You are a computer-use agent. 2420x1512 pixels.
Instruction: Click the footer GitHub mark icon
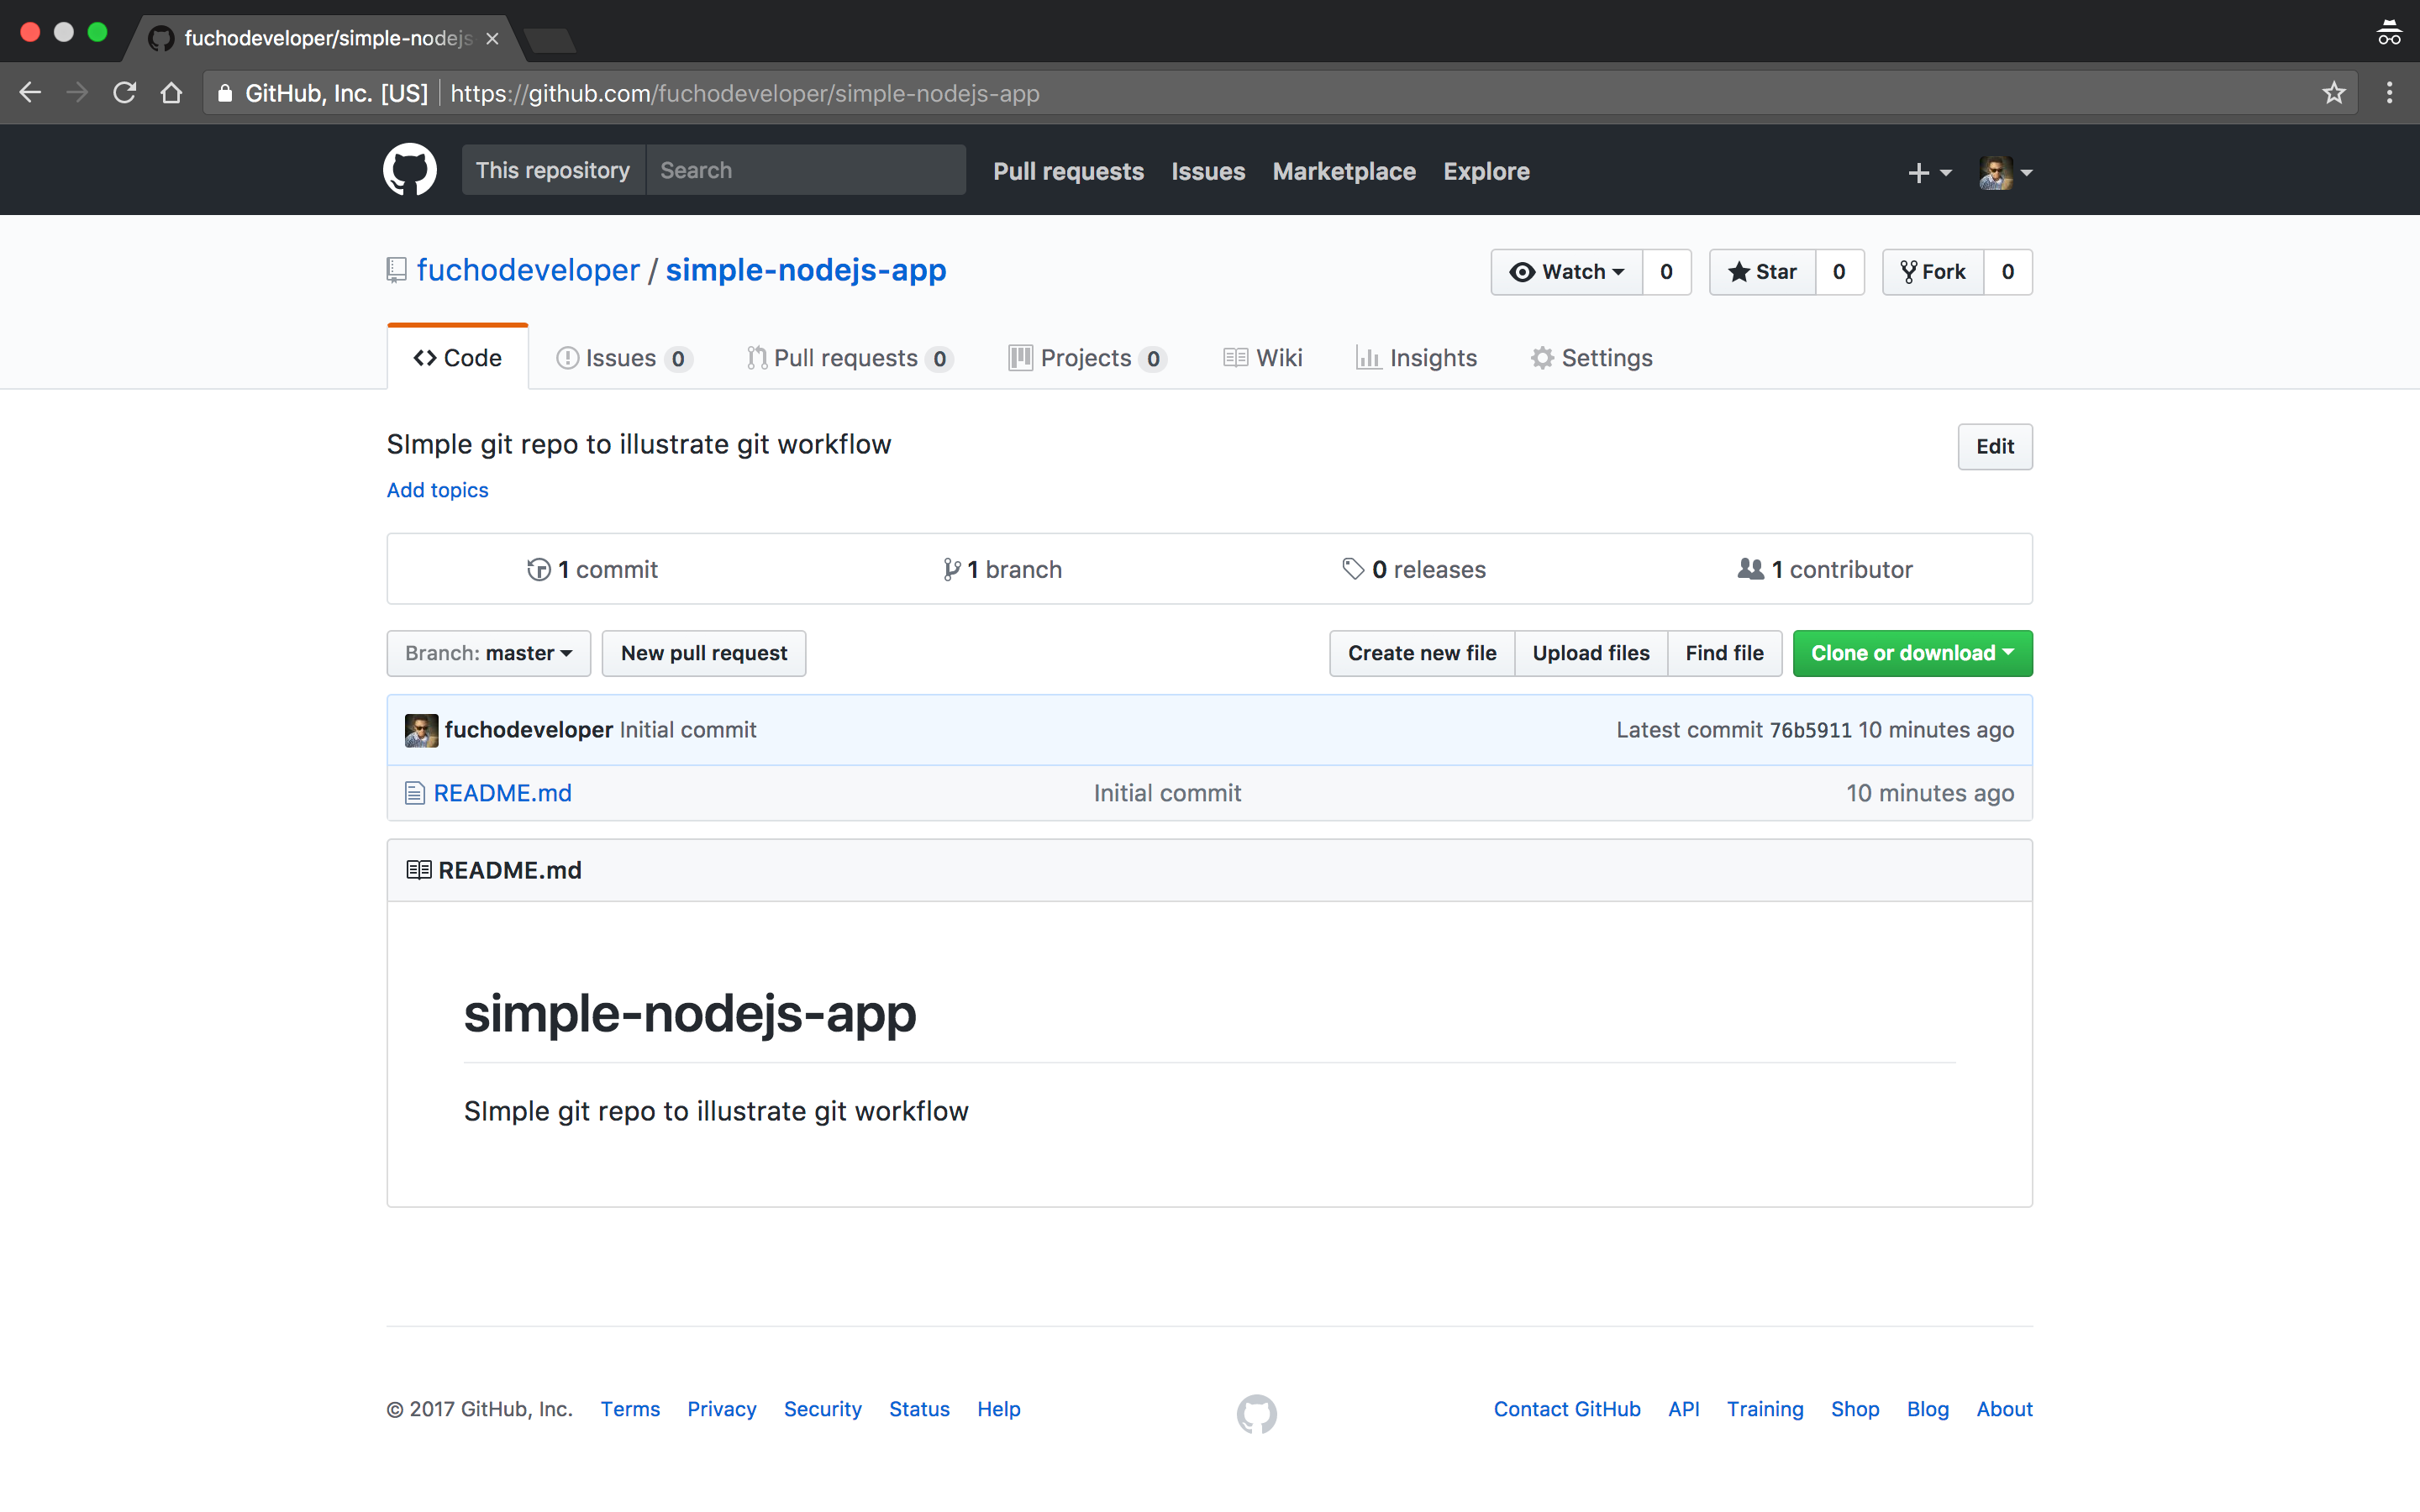1256,1412
